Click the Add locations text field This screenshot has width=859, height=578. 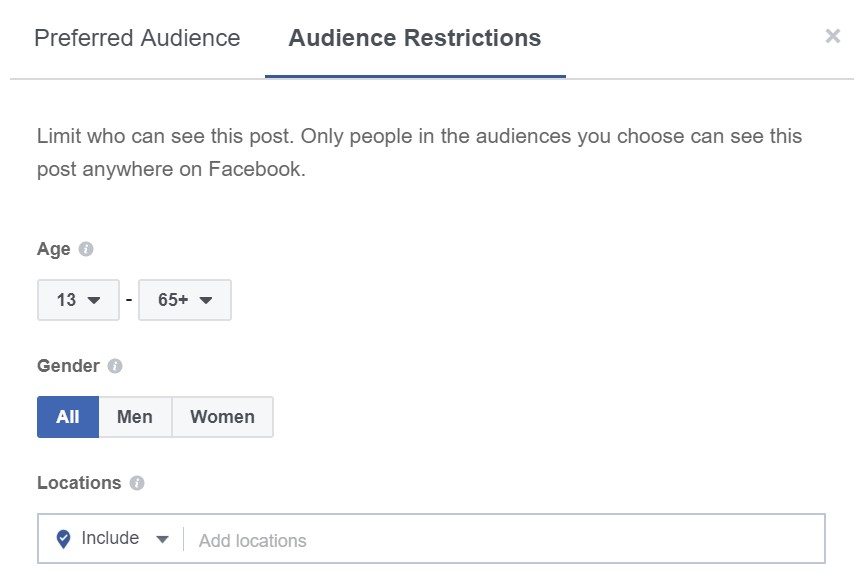click(504, 541)
